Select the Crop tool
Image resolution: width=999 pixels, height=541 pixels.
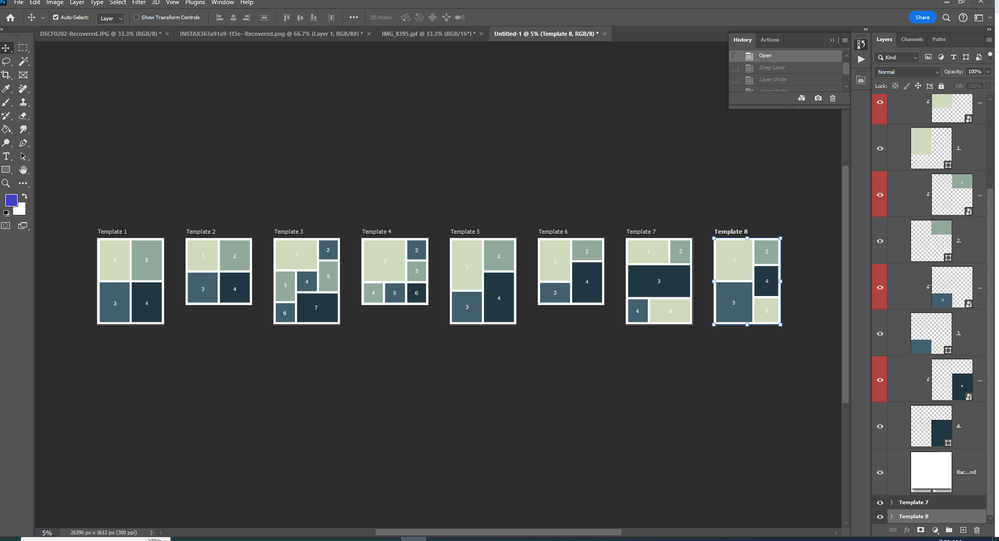6,75
